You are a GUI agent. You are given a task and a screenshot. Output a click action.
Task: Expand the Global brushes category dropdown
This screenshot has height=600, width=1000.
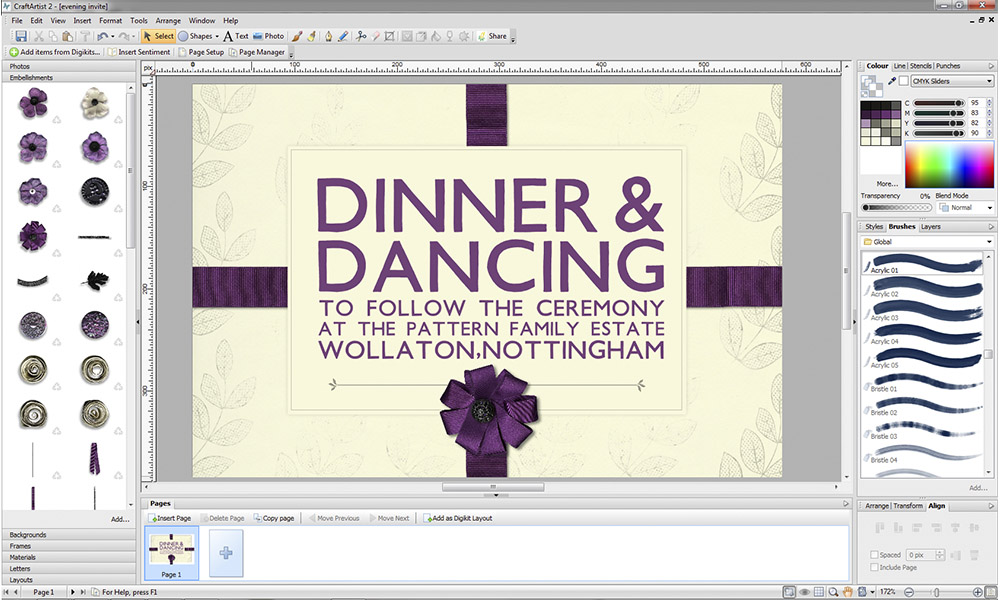click(927, 241)
